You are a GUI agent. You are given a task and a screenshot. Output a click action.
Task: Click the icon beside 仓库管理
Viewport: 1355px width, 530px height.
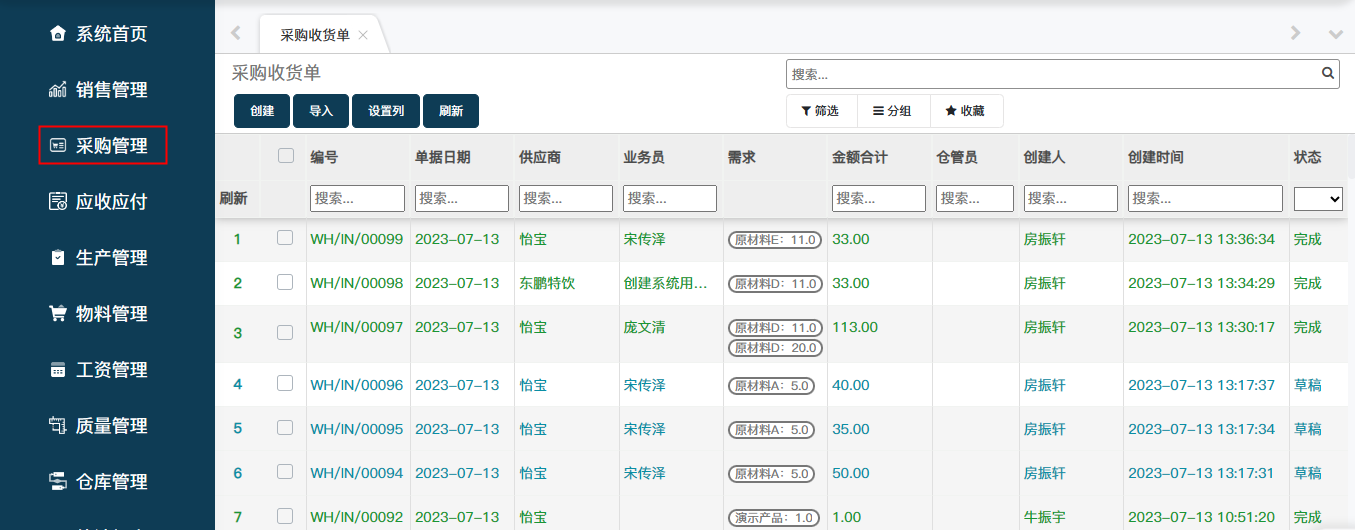click(x=57, y=482)
